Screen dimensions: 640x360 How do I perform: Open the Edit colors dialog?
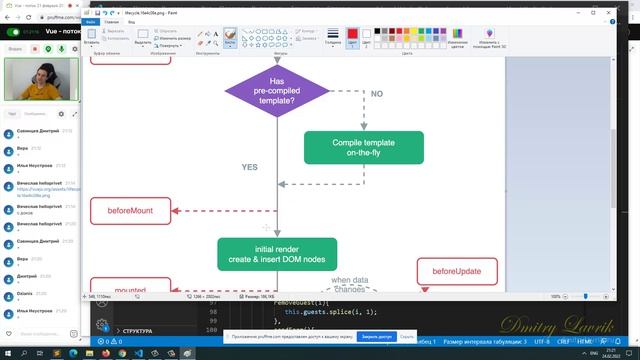[x=458, y=38]
